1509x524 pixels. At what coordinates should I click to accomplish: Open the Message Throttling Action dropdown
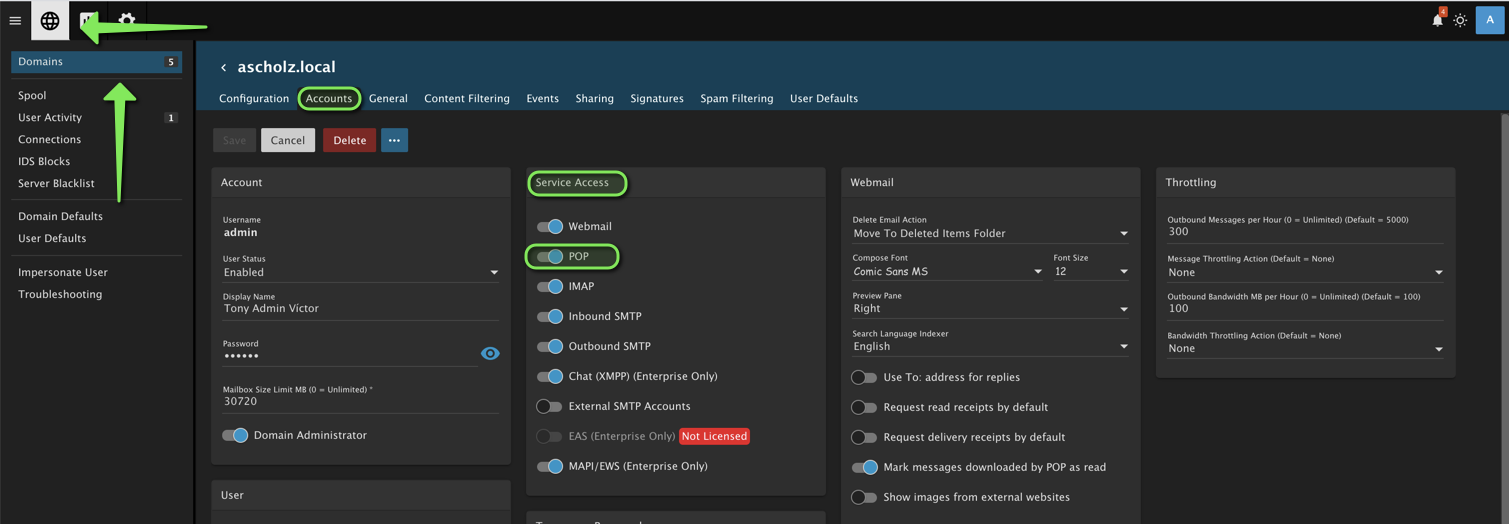point(1304,272)
